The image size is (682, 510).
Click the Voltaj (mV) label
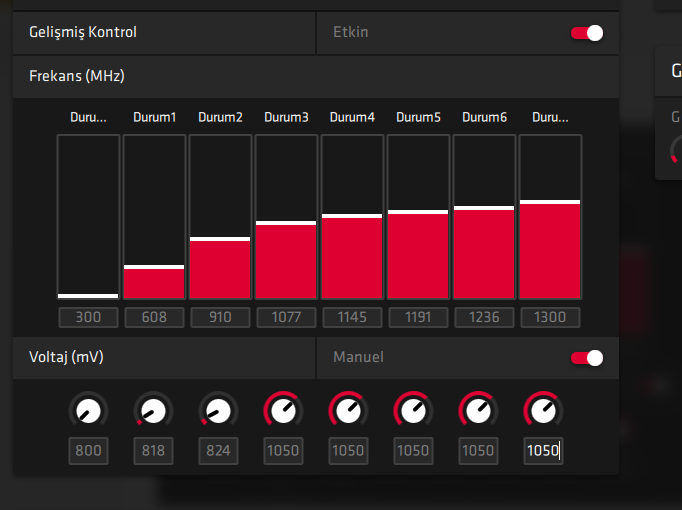66,357
